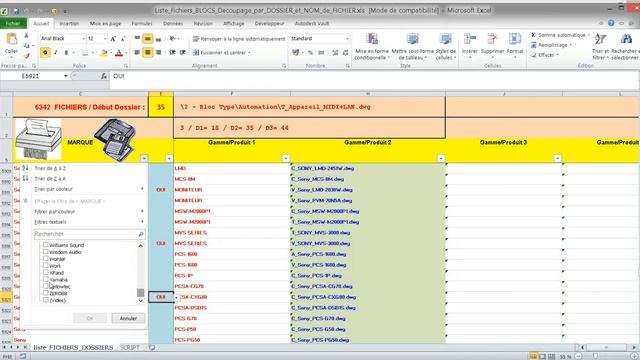Image resolution: width=640 pixels, height=360 pixels.
Task: Open the Arial Black font name dropdown
Action: [x=84, y=39]
